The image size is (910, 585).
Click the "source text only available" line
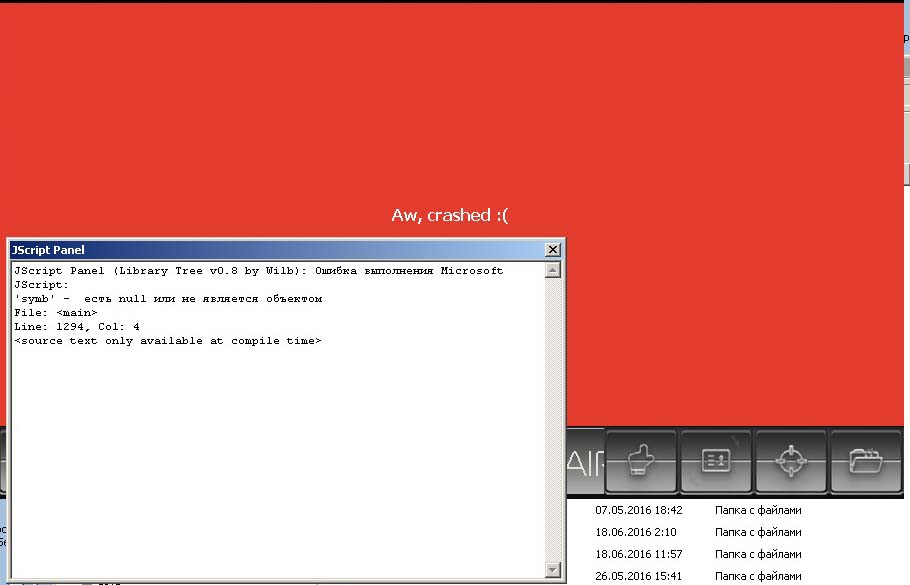(x=168, y=341)
